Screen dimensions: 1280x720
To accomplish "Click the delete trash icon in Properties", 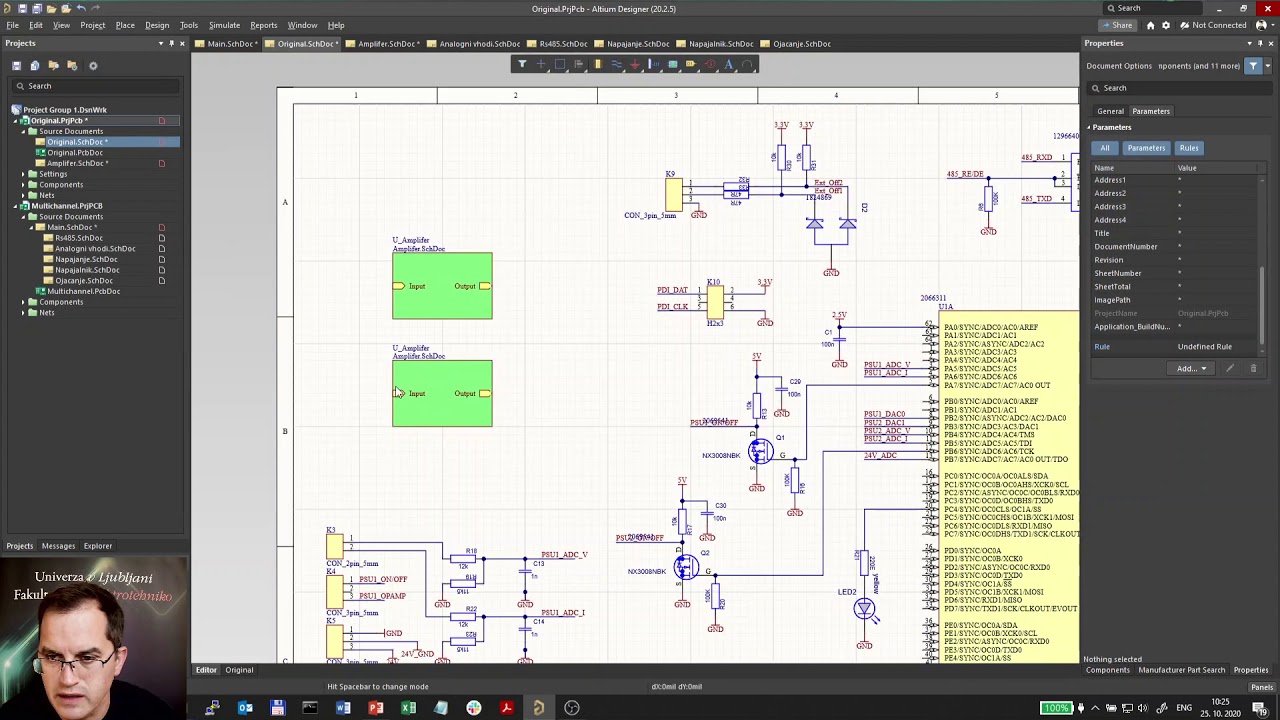I will point(1253,368).
